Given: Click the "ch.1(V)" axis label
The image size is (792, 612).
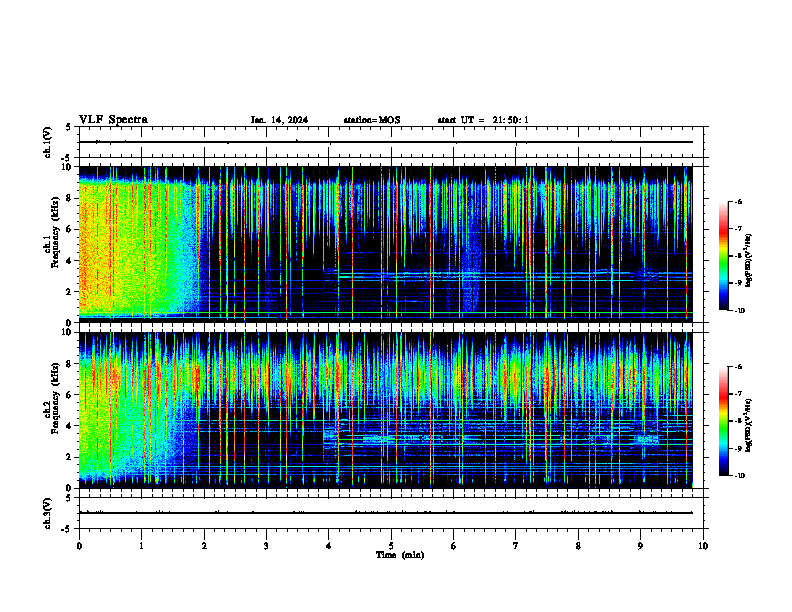Looking at the screenshot, I should 47,142.
